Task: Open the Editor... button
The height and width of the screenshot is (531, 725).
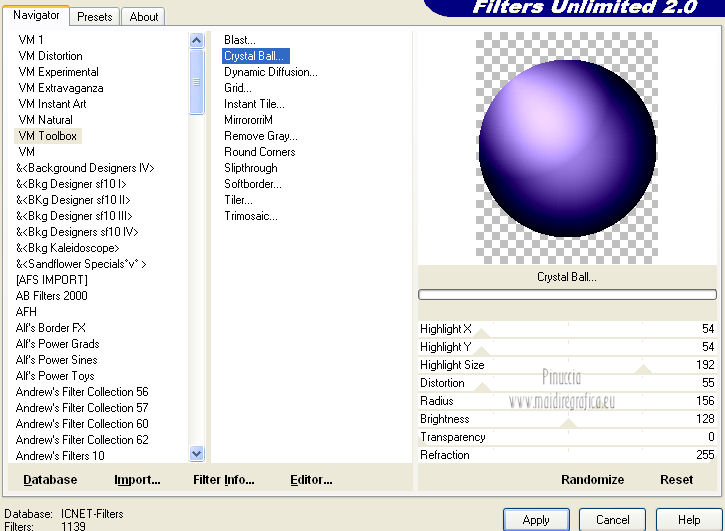Action: [311, 480]
